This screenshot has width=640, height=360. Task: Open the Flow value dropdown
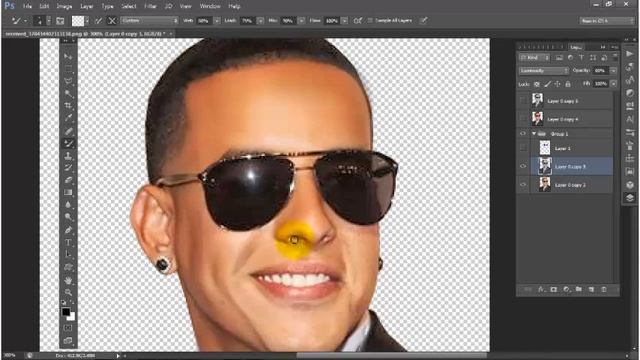(344, 20)
